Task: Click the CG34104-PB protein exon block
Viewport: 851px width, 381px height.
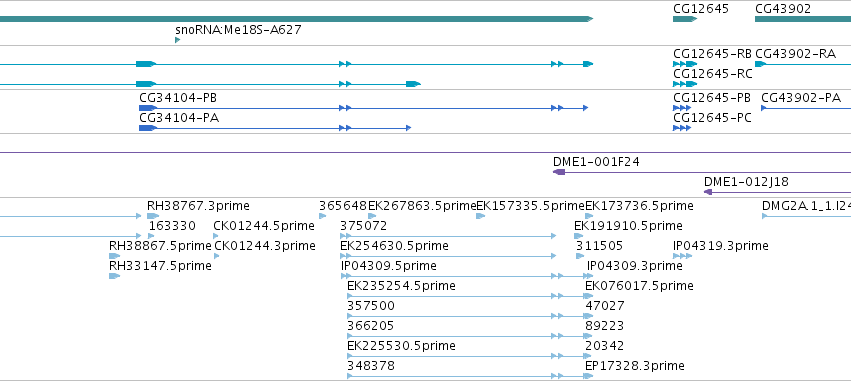Action: pos(148,108)
